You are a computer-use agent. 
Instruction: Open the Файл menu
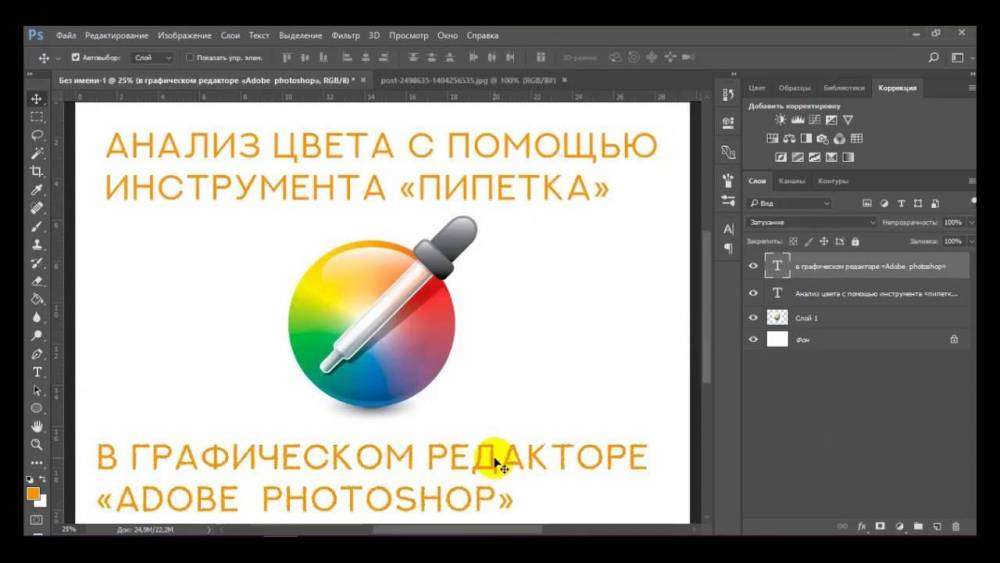pos(66,36)
